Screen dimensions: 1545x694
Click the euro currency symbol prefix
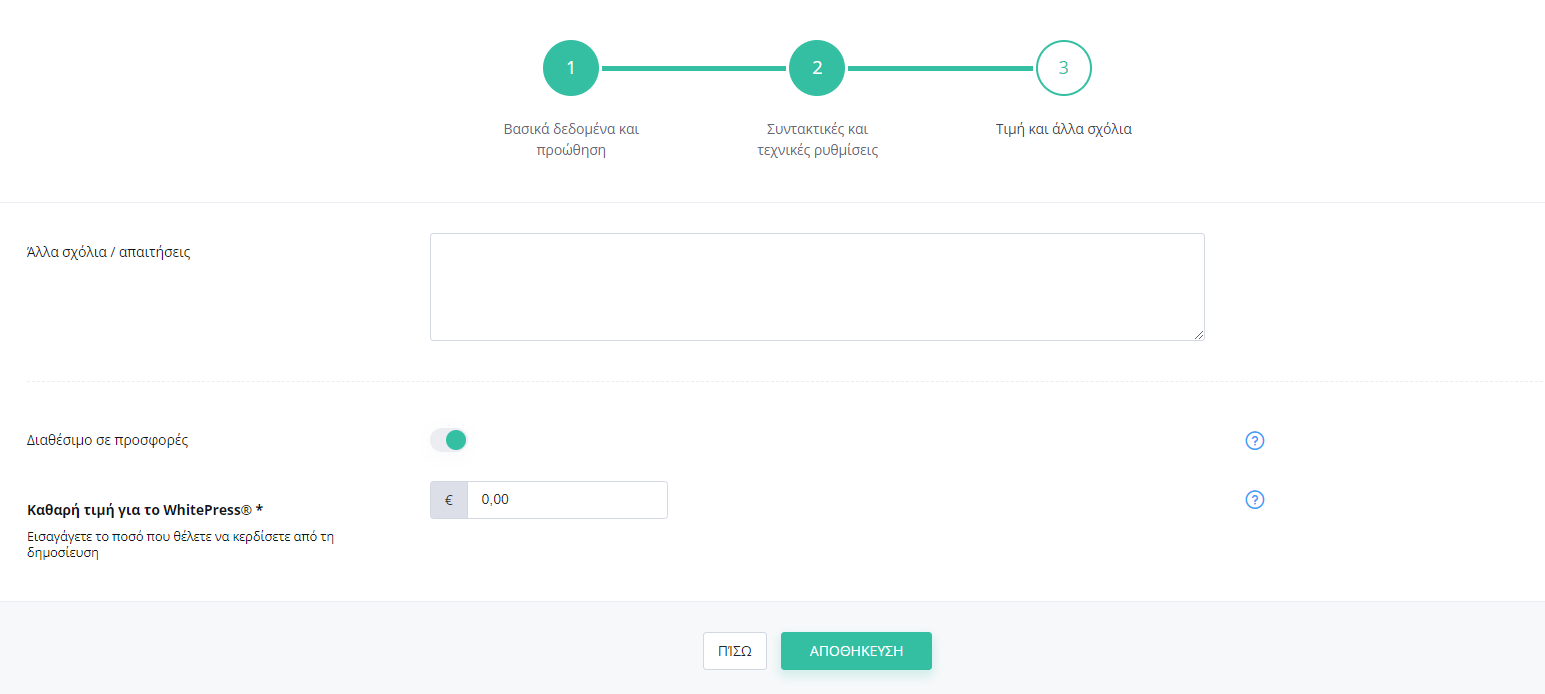449,500
